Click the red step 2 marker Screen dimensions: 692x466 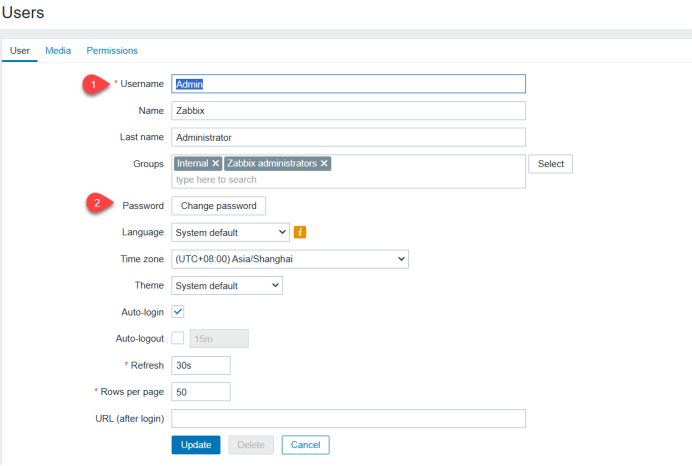[95, 204]
